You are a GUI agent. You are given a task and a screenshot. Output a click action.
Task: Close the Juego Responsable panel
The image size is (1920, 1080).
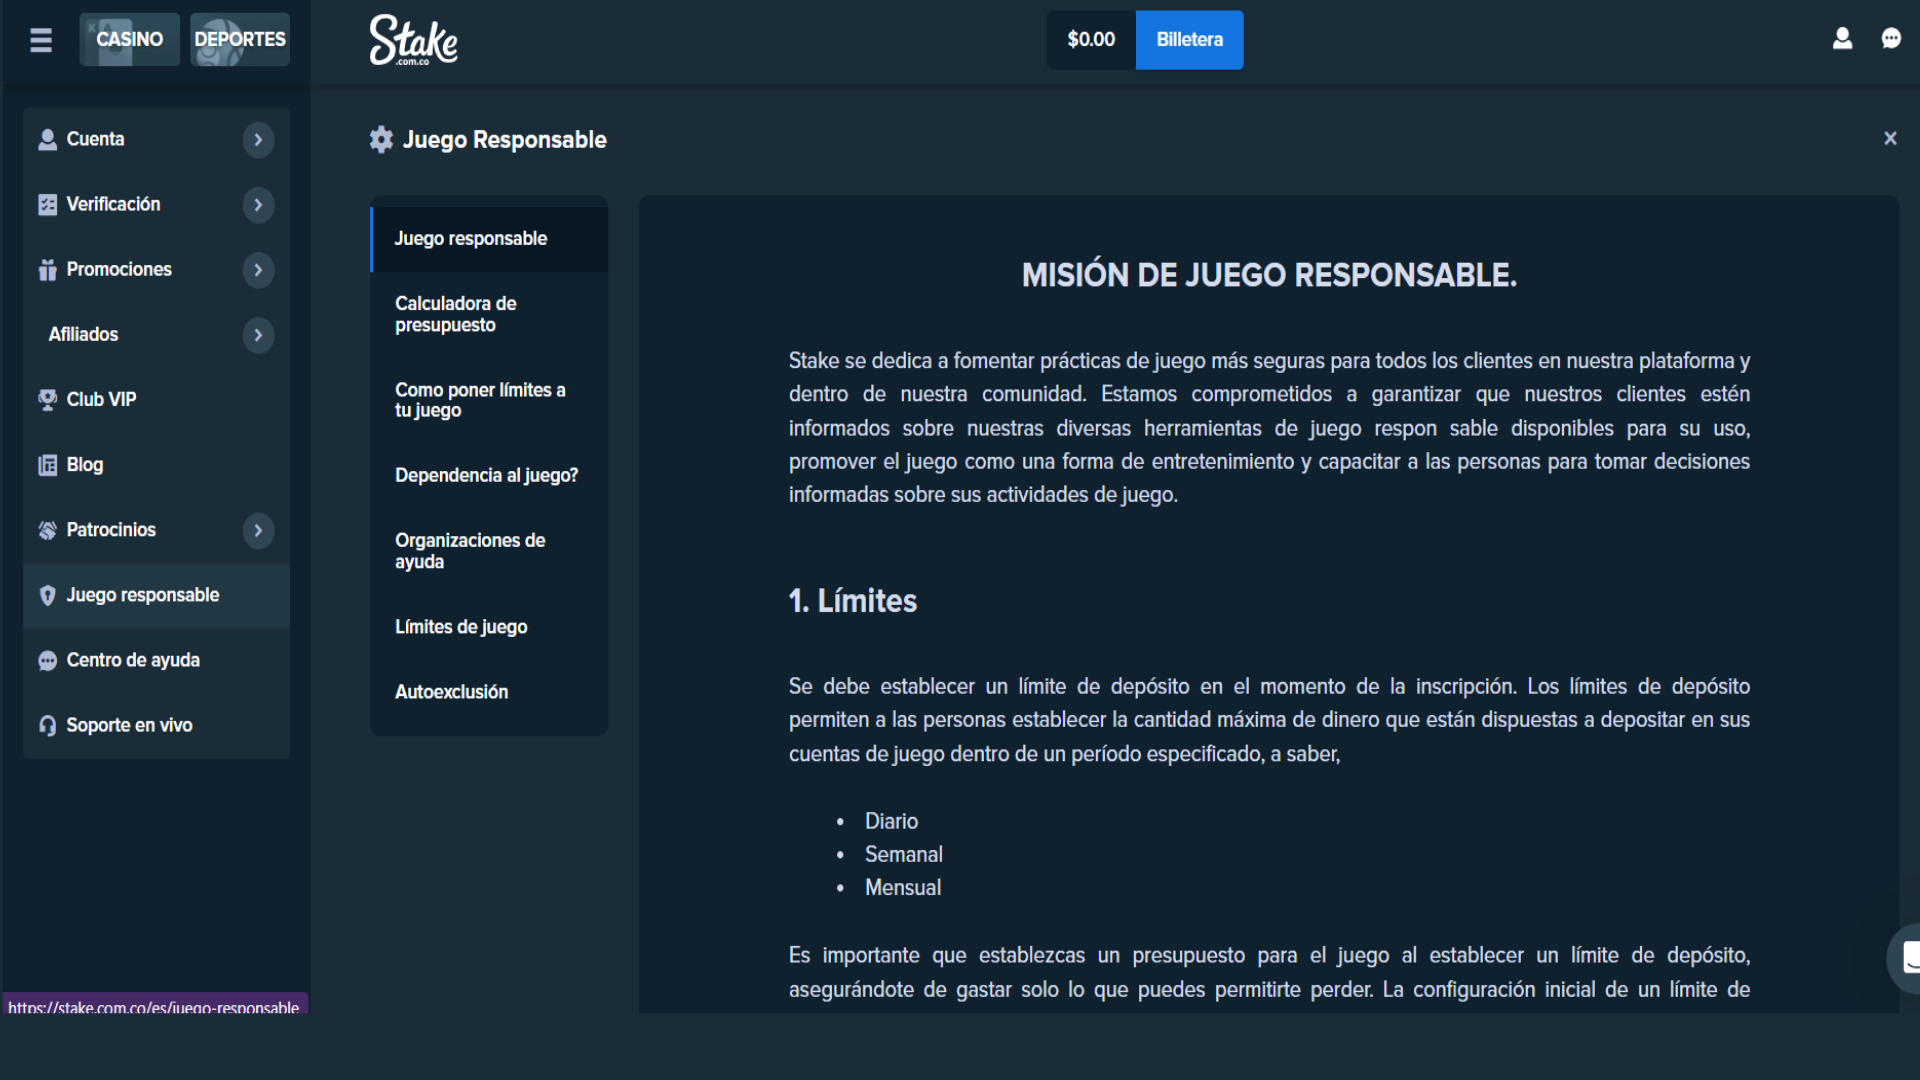1890,138
